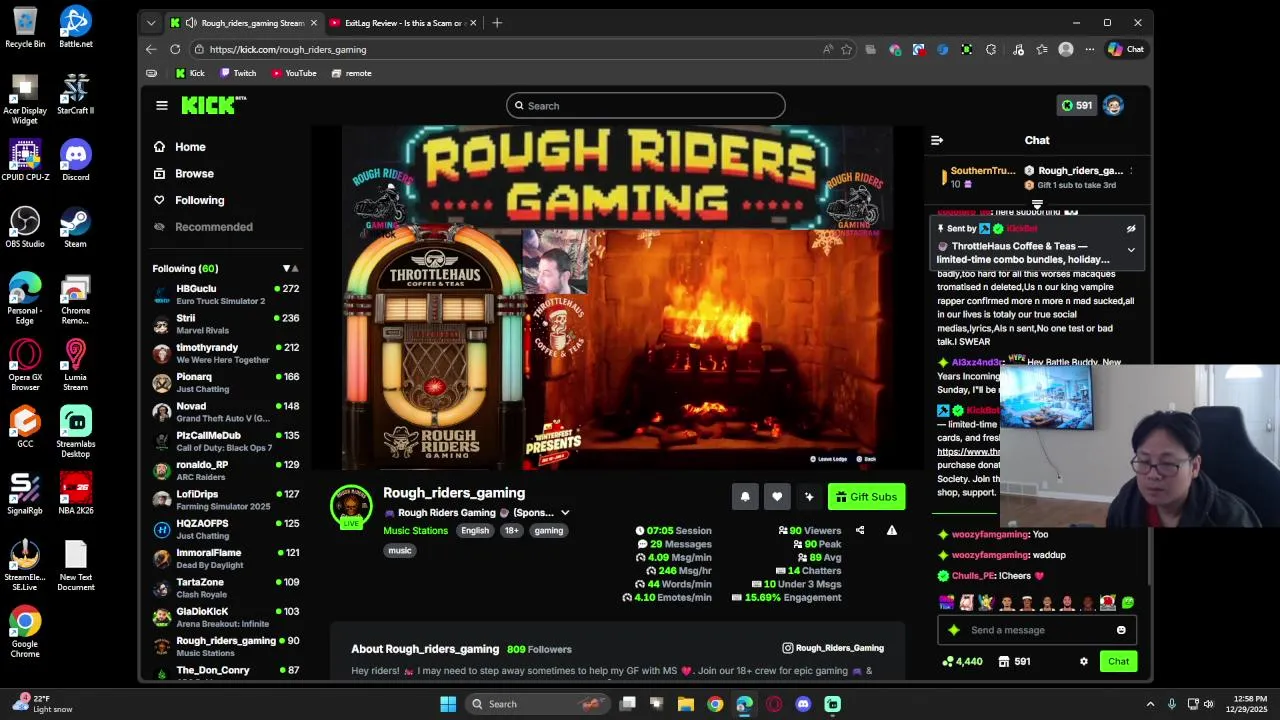Screen dimensions: 1280x720
Task: Open PlzCallMeDub channel
Action: 226,441
